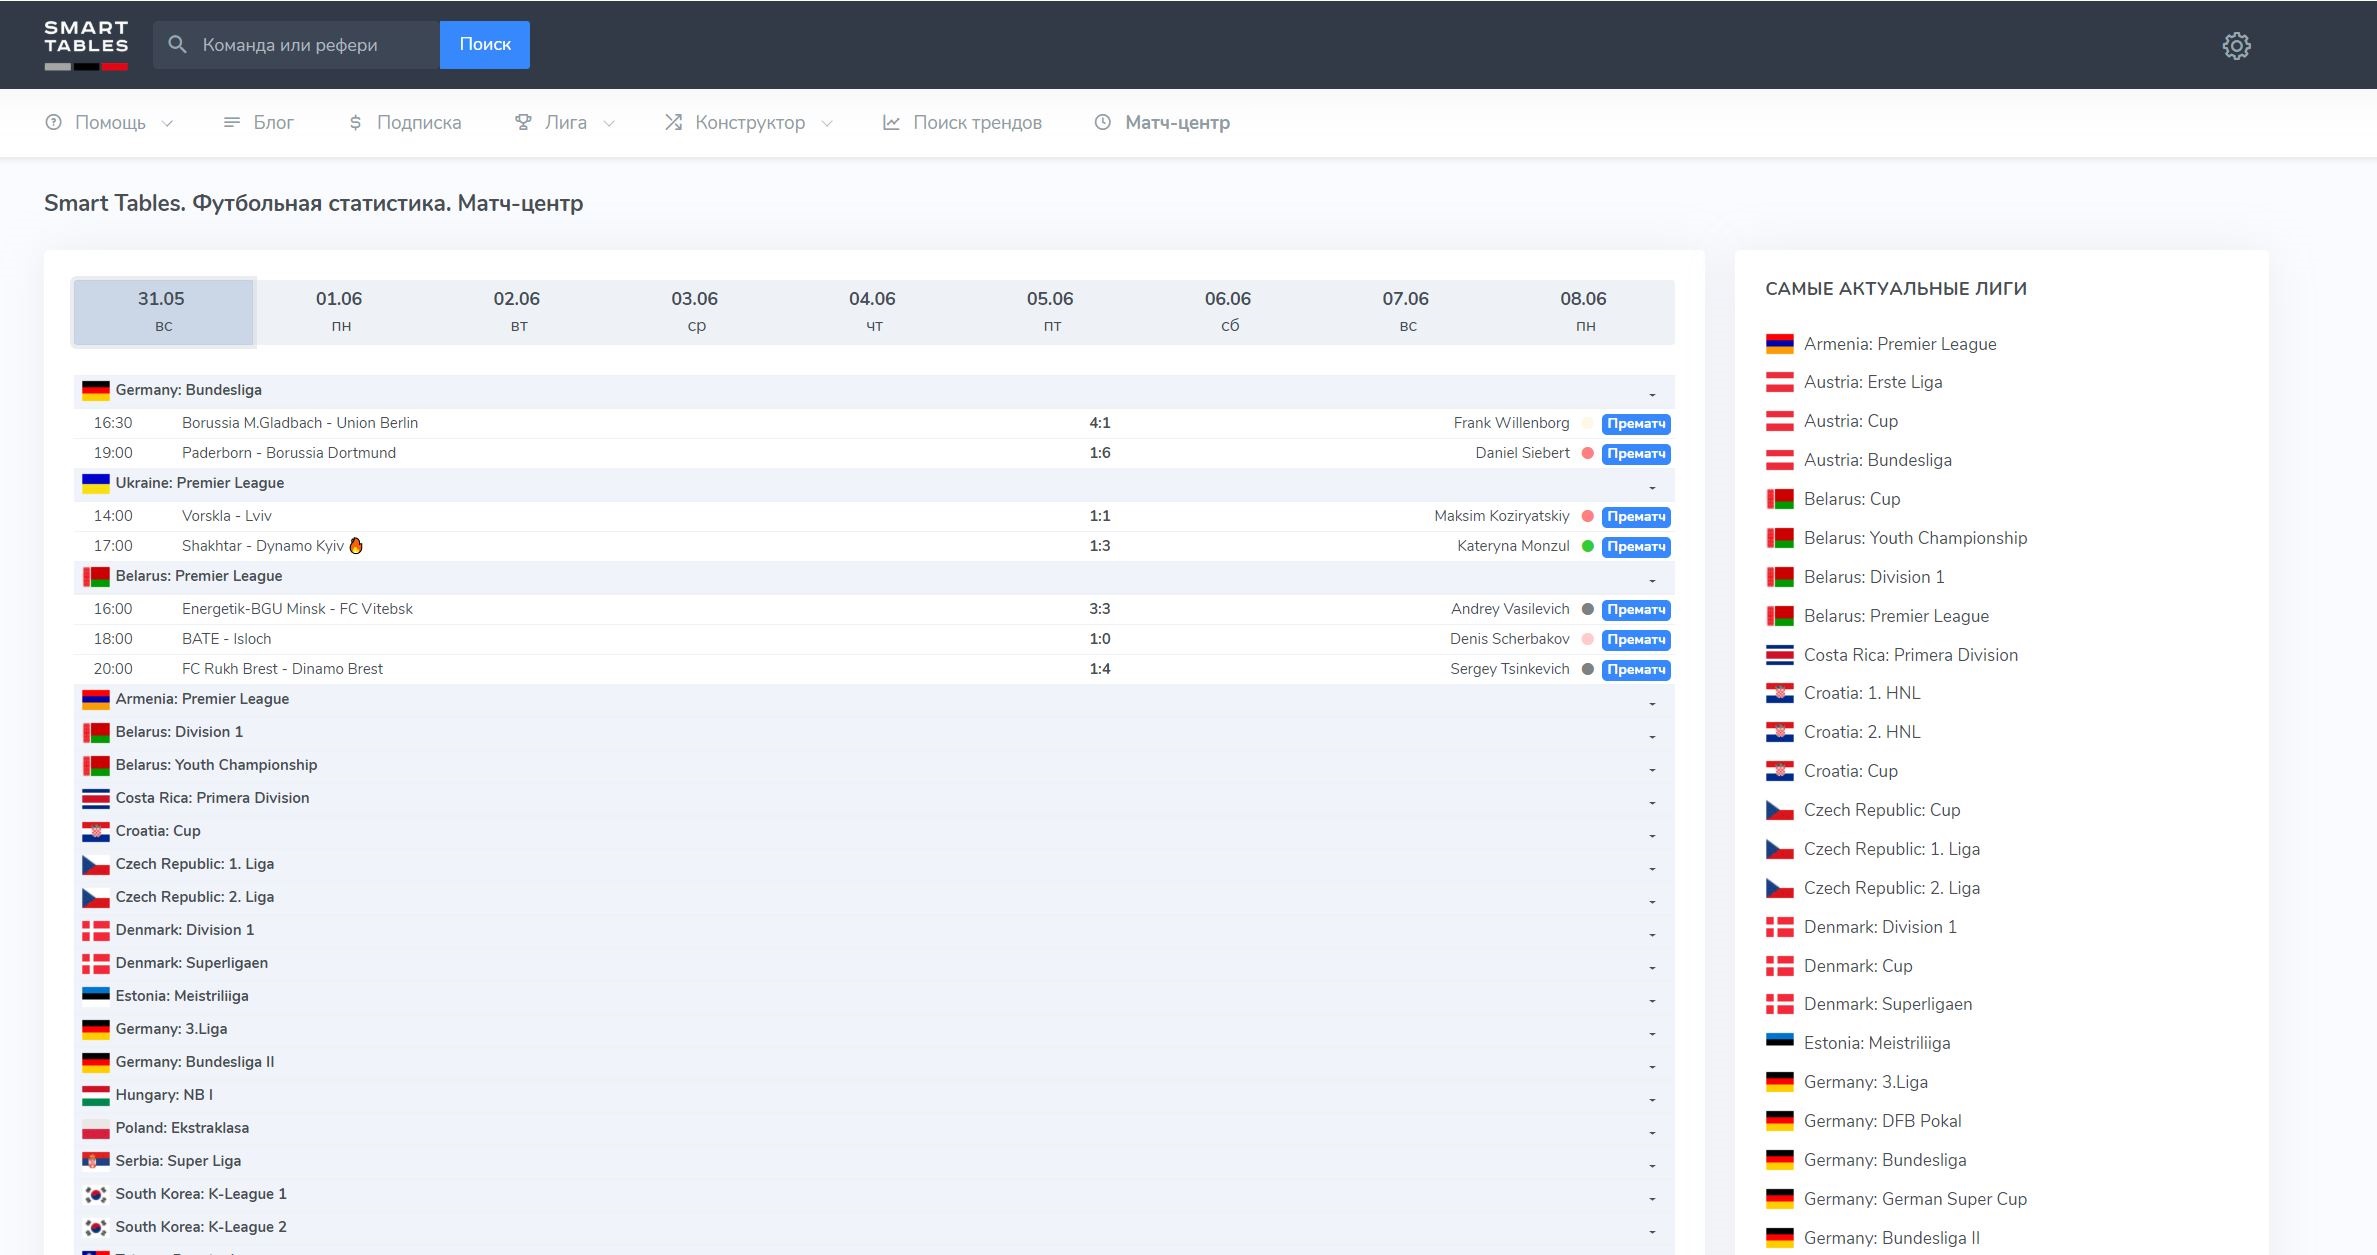Click the help question mark icon
The height and width of the screenshot is (1255, 2377).
(53, 122)
